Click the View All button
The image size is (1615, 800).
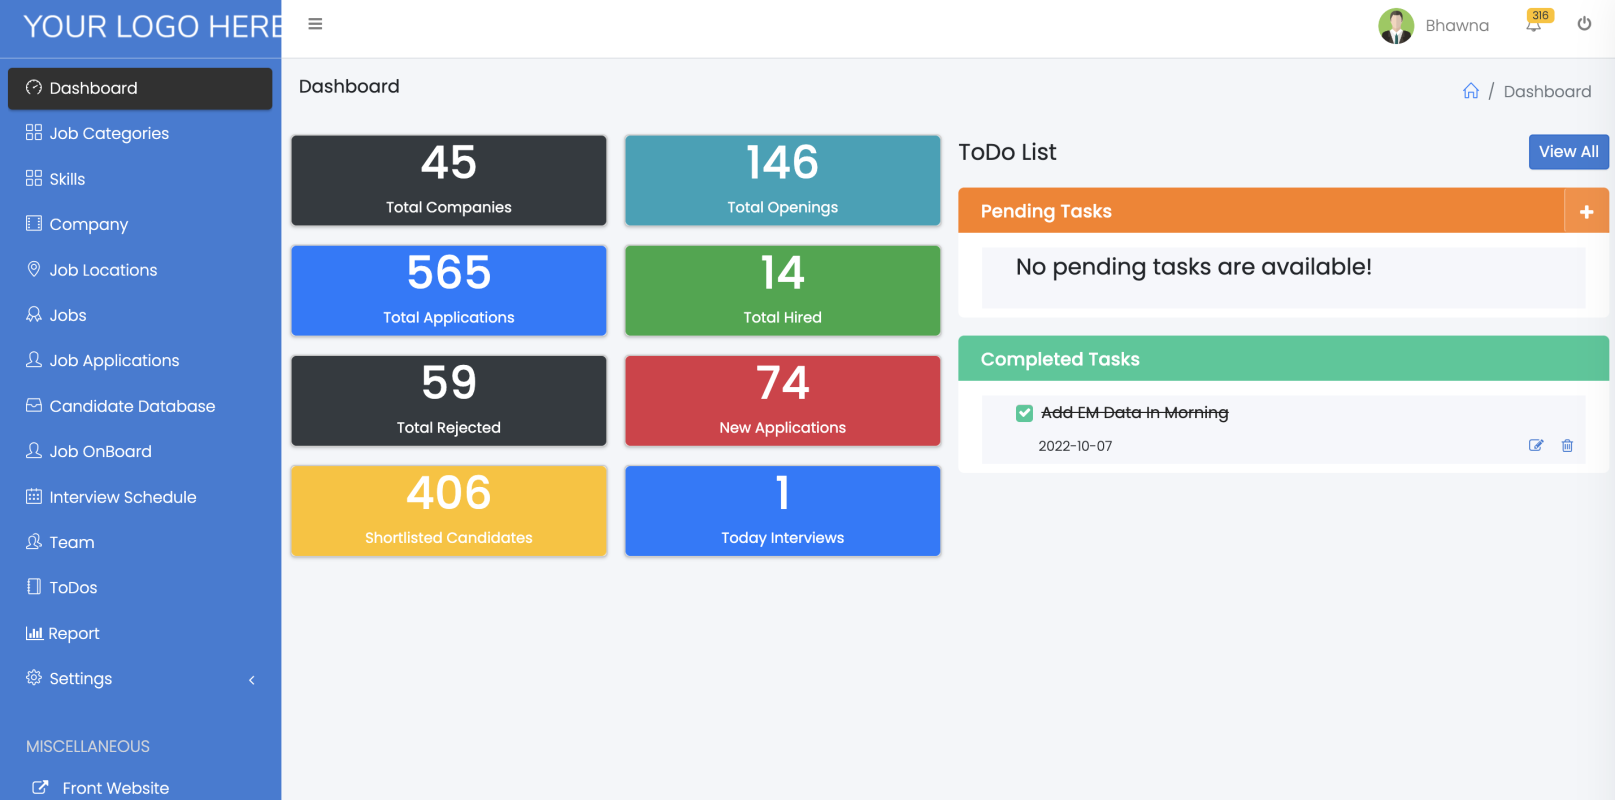1568,152
